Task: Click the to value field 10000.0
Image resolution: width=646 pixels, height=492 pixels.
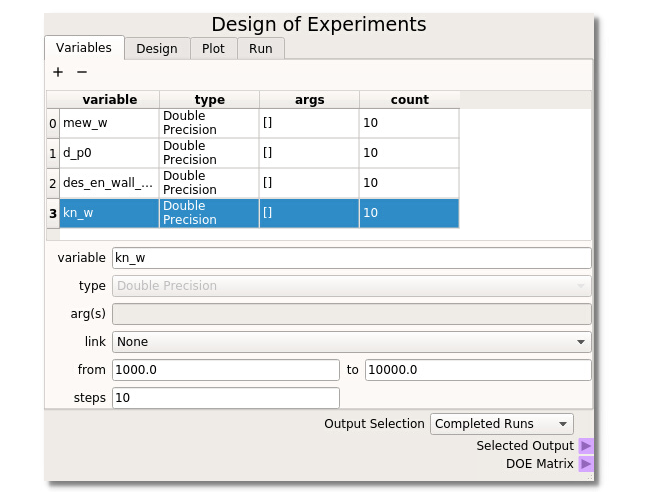Action: tap(477, 370)
